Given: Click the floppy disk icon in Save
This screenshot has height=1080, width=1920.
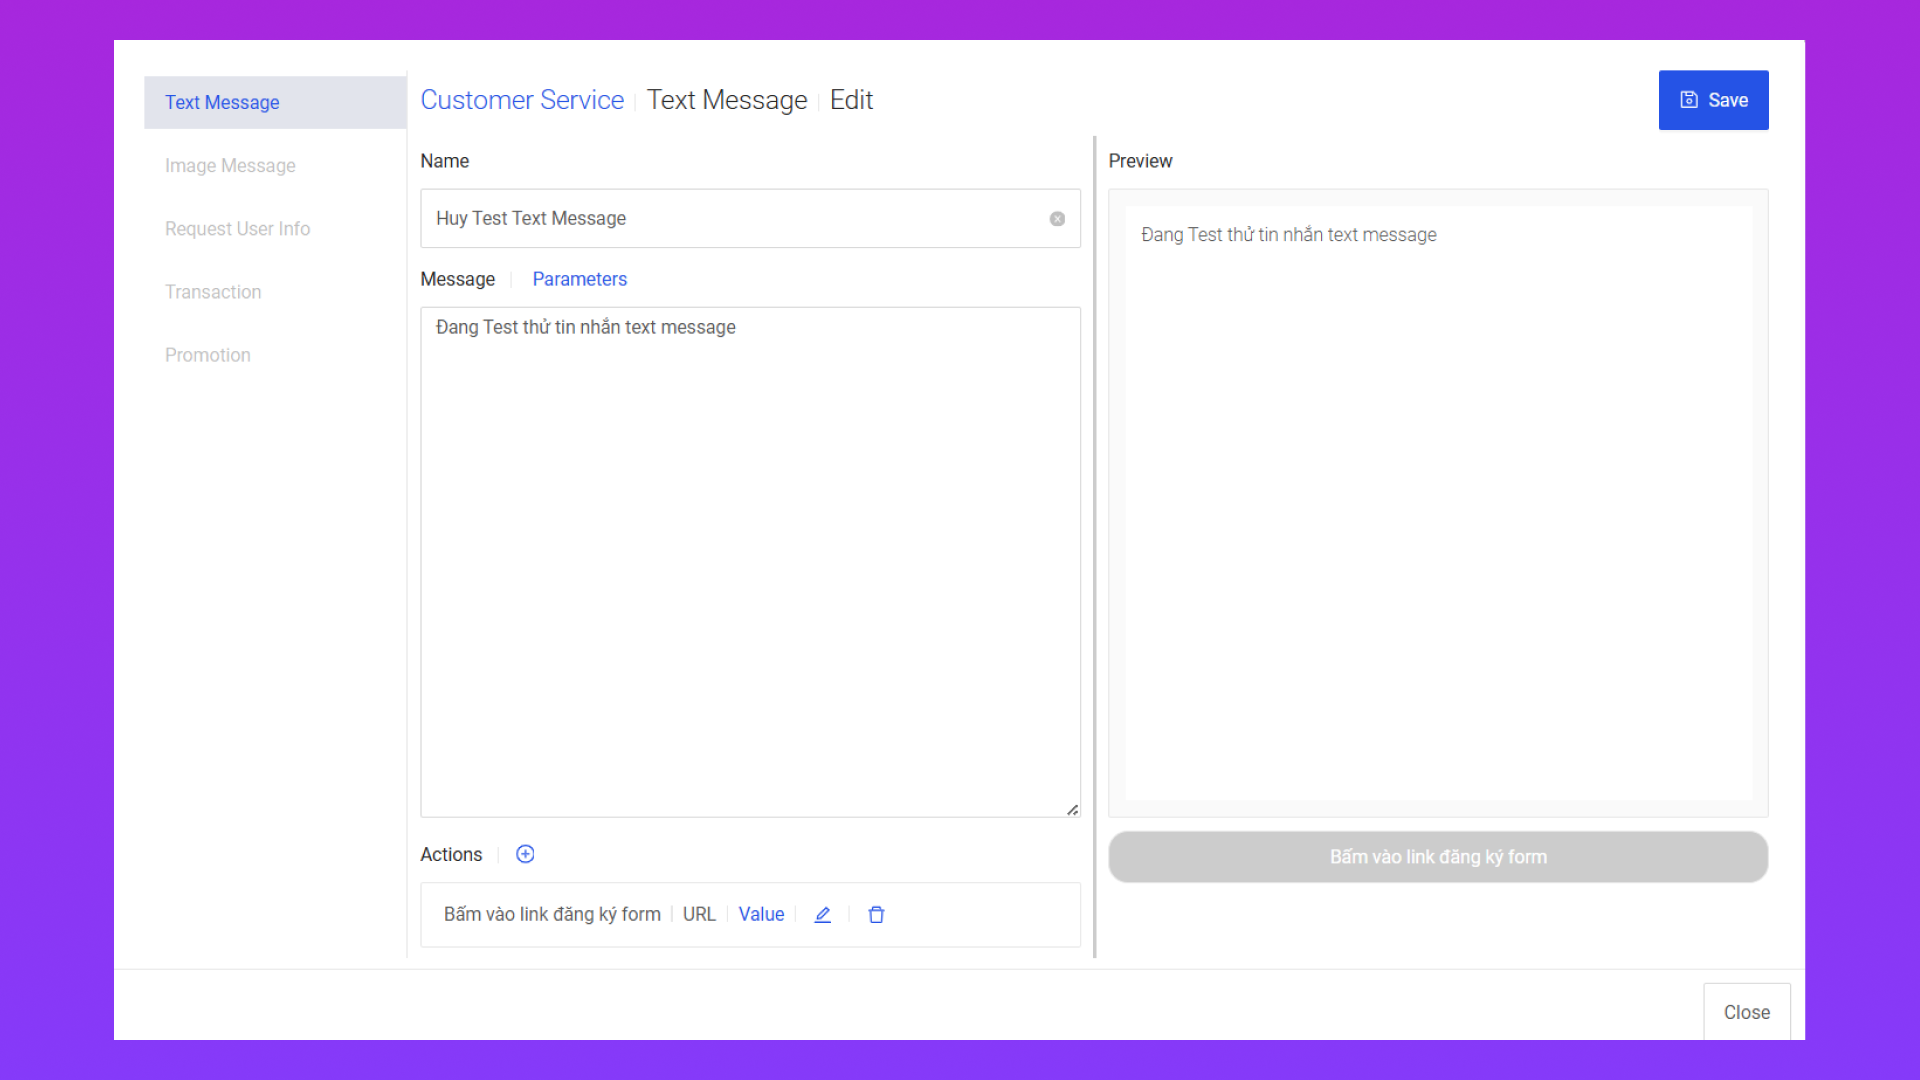Looking at the screenshot, I should [1689, 100].
